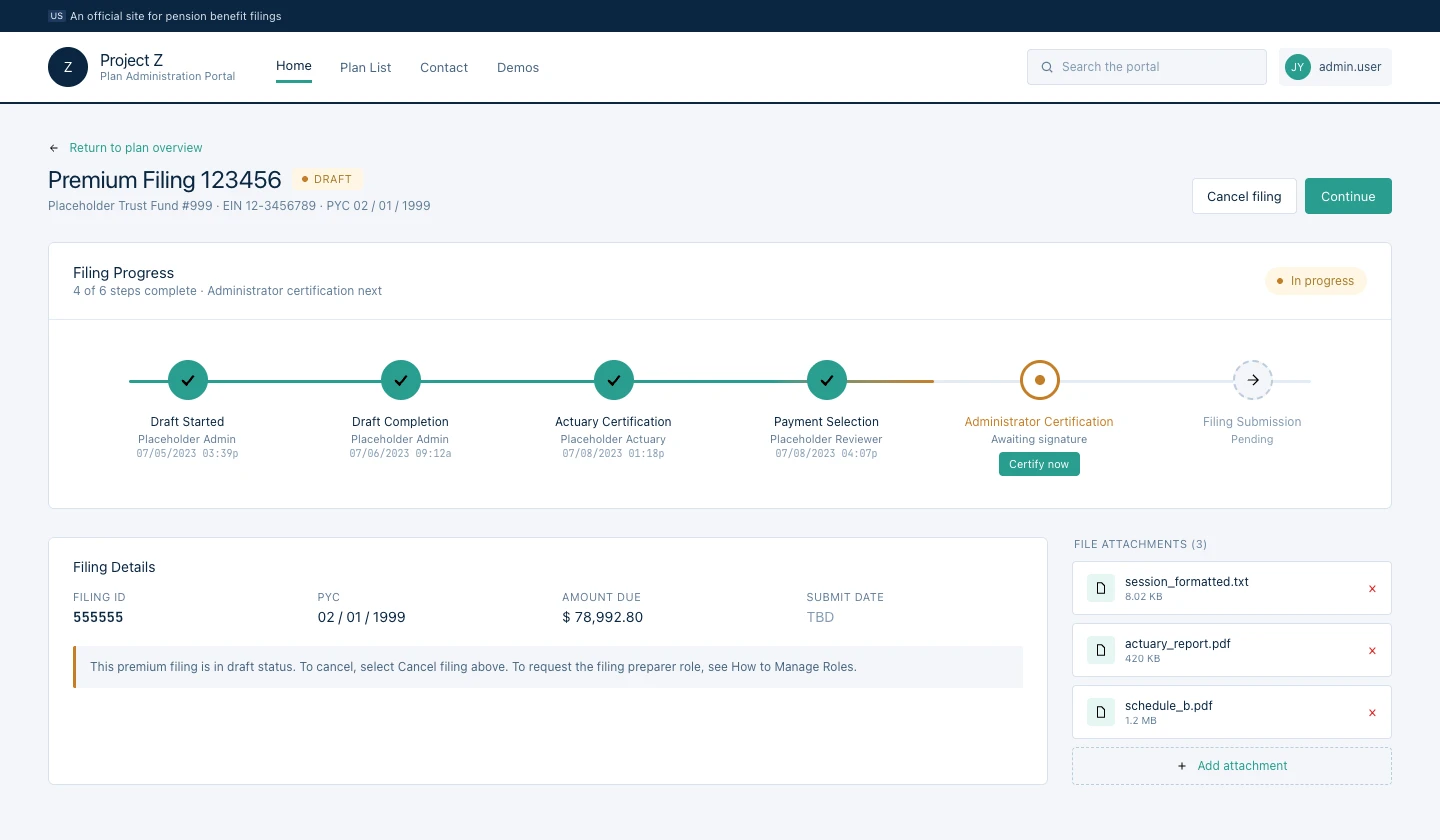Click the Draft Started checkmark step
The image size is (1440, 840).
click(188, 380)
